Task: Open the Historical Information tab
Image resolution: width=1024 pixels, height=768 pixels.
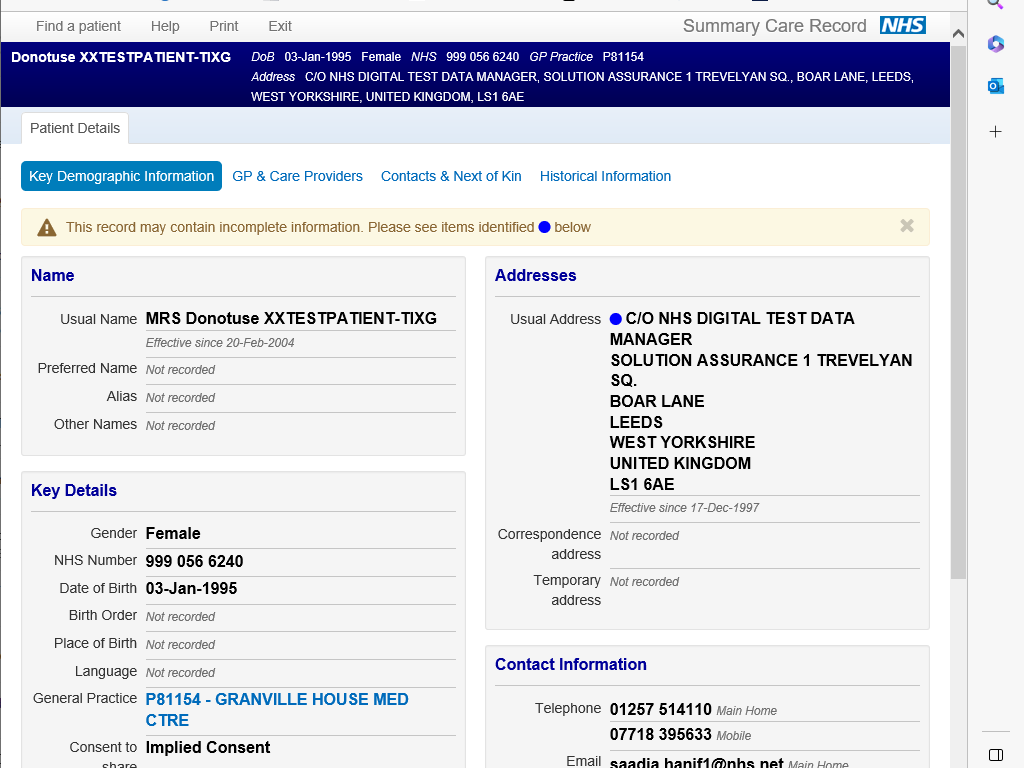Action: point(605,176)
